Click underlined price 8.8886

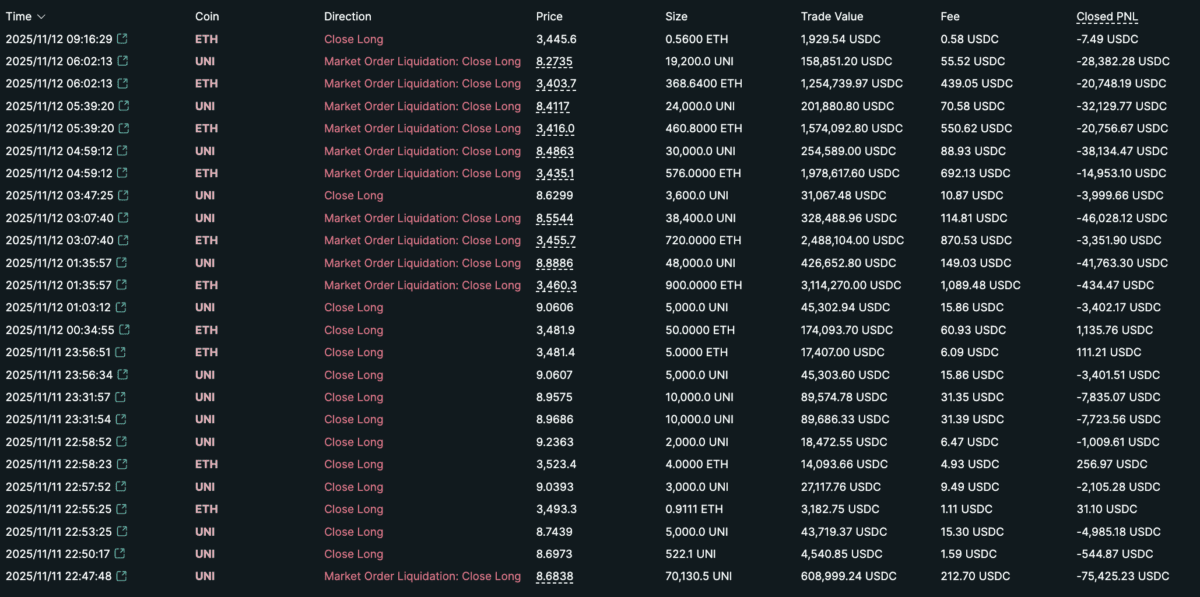pos(555,263)
